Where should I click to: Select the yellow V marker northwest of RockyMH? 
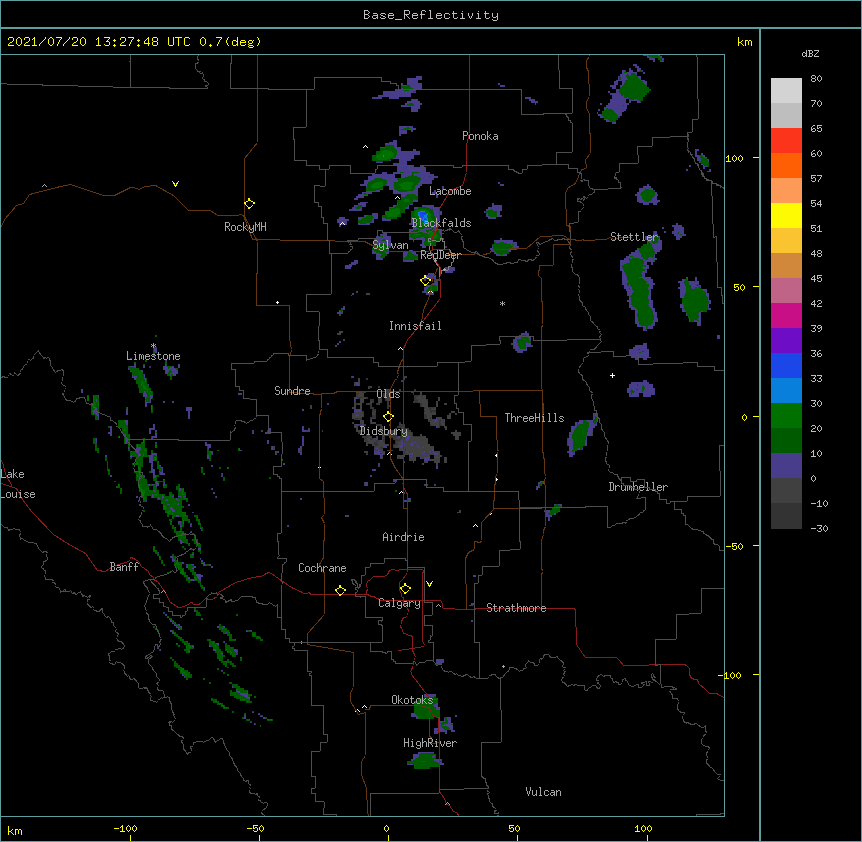(x=175, y=184)
